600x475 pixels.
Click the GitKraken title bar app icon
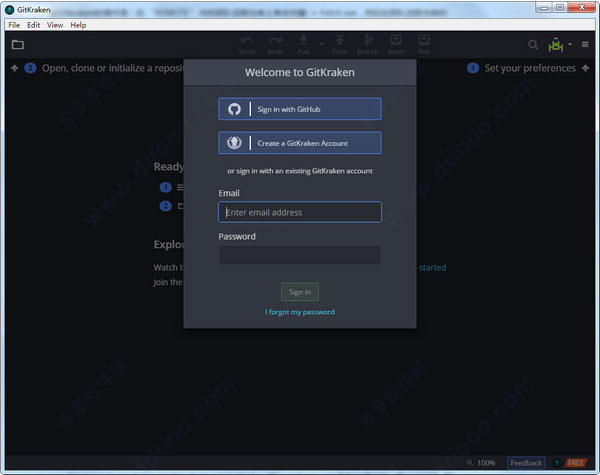(x=10, y=10)
